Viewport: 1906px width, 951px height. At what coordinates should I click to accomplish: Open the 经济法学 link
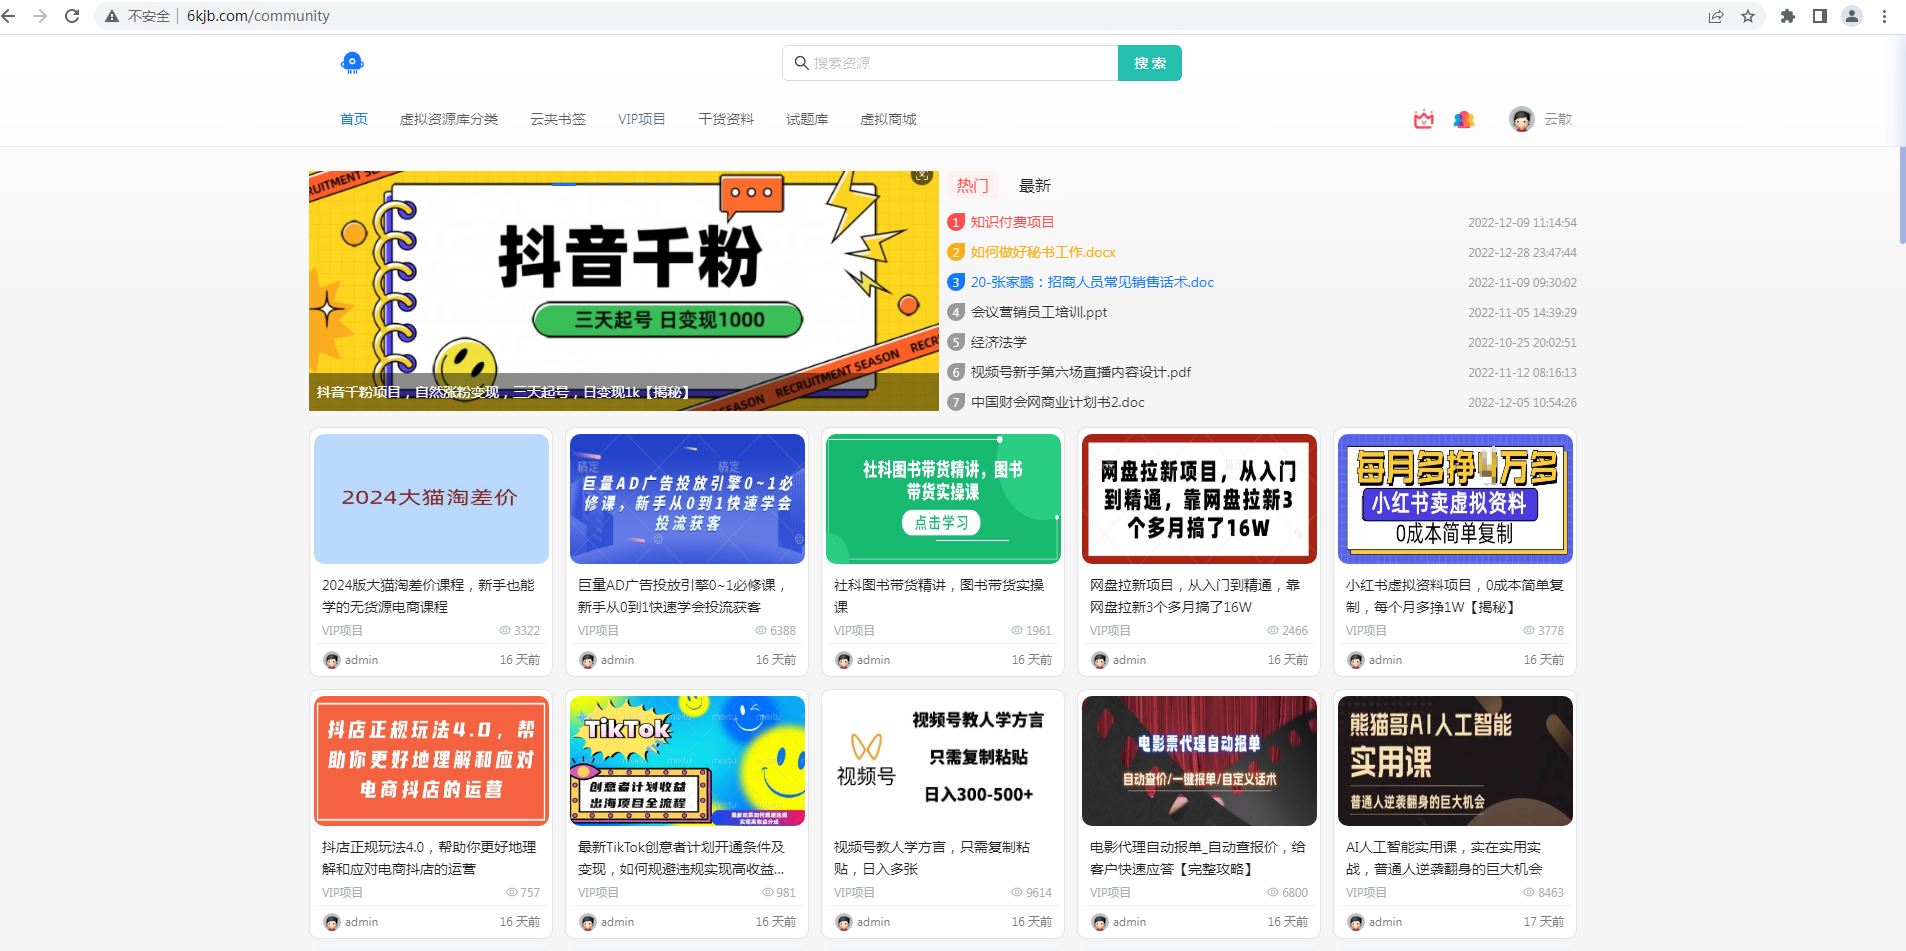coord(999,342)
